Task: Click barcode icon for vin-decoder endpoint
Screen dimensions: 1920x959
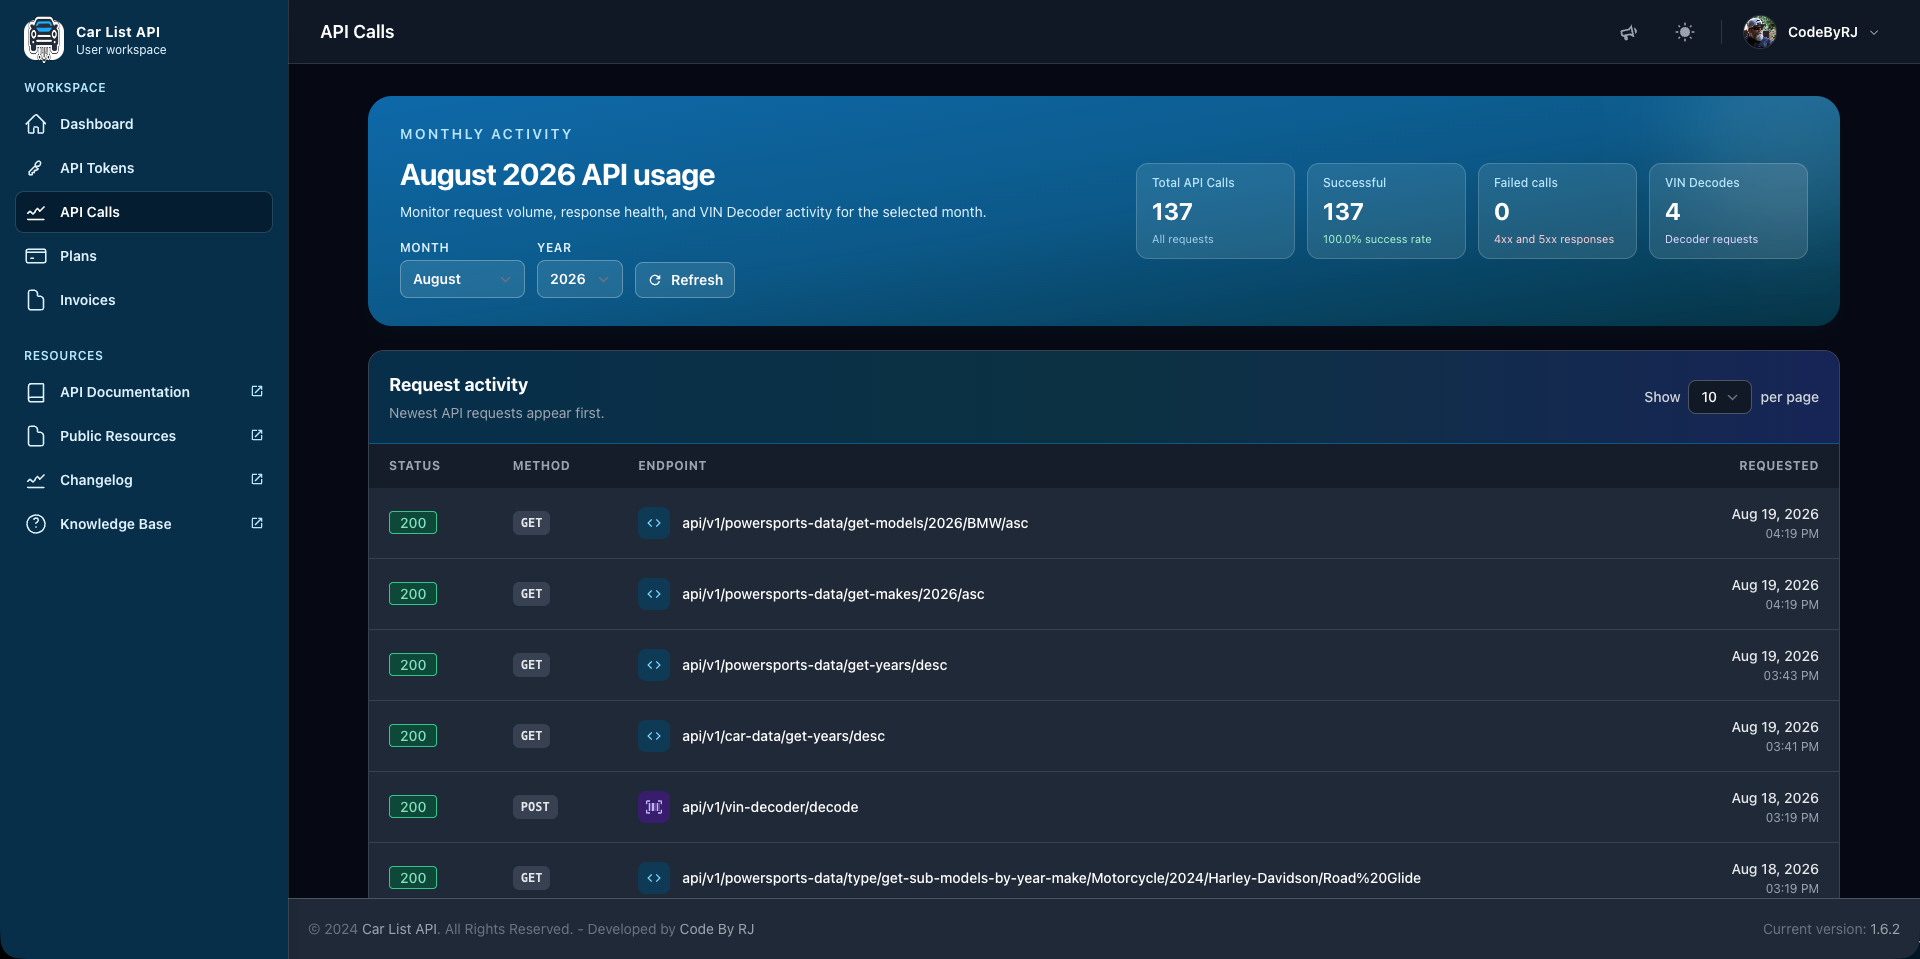Action: coord(654,807)
